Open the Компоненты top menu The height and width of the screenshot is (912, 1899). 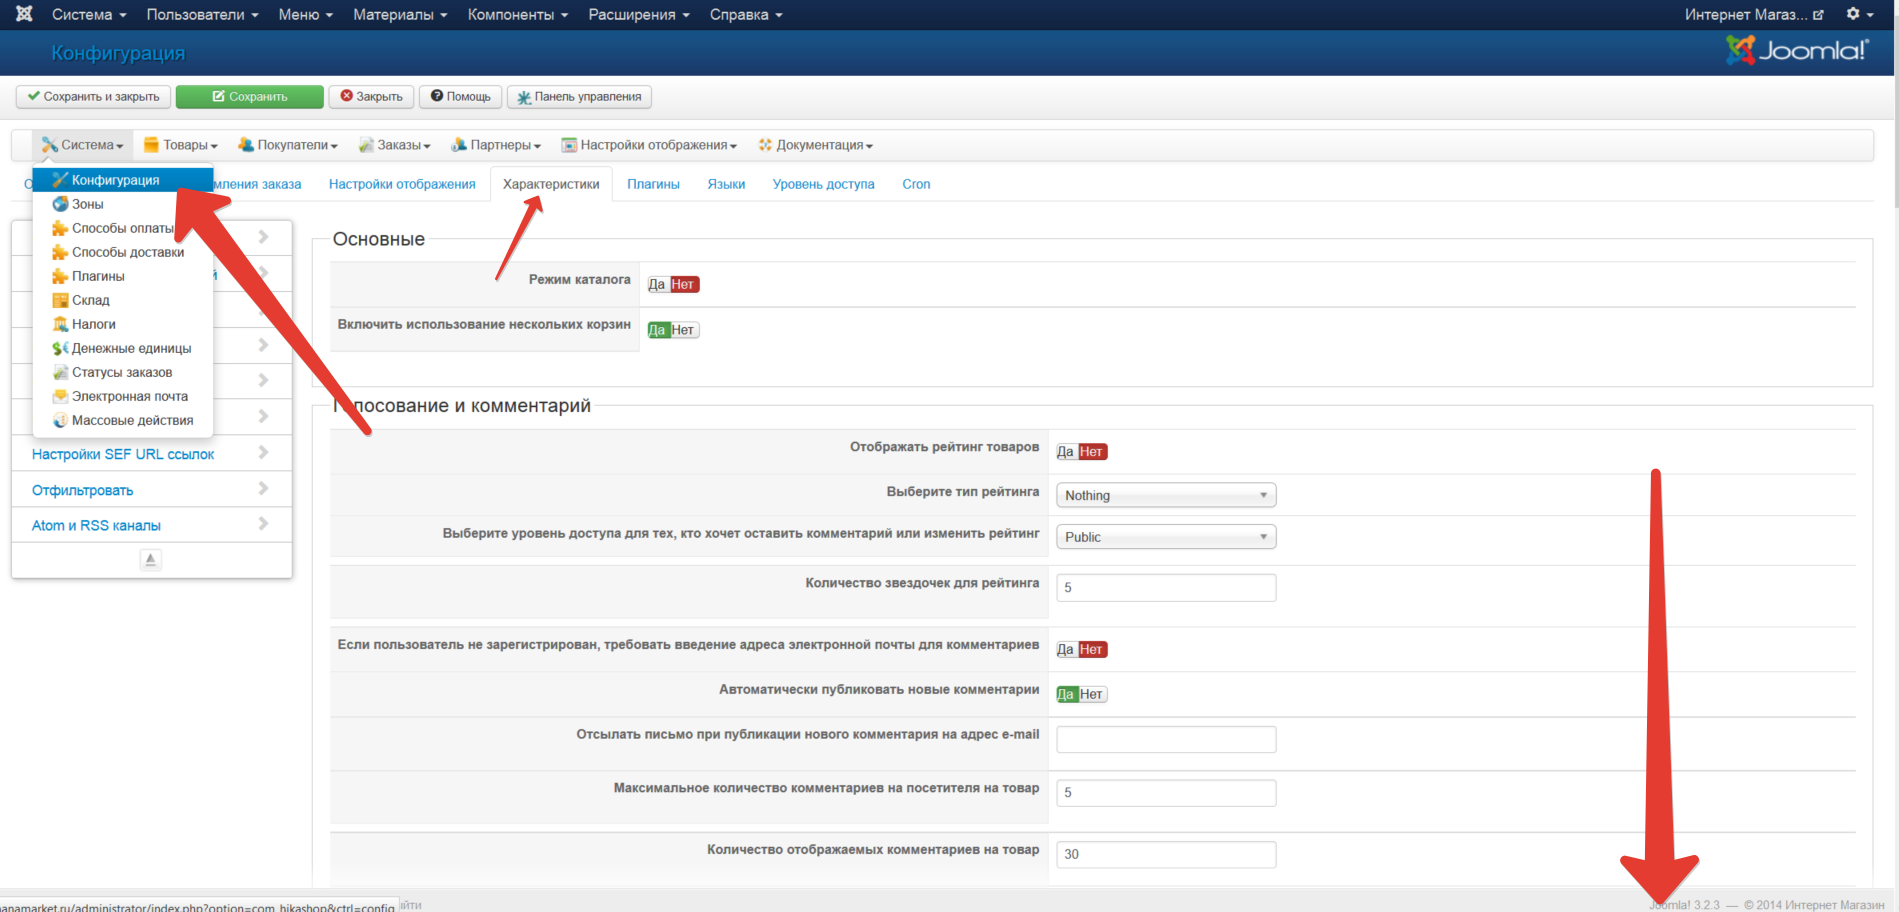point(517,14)
